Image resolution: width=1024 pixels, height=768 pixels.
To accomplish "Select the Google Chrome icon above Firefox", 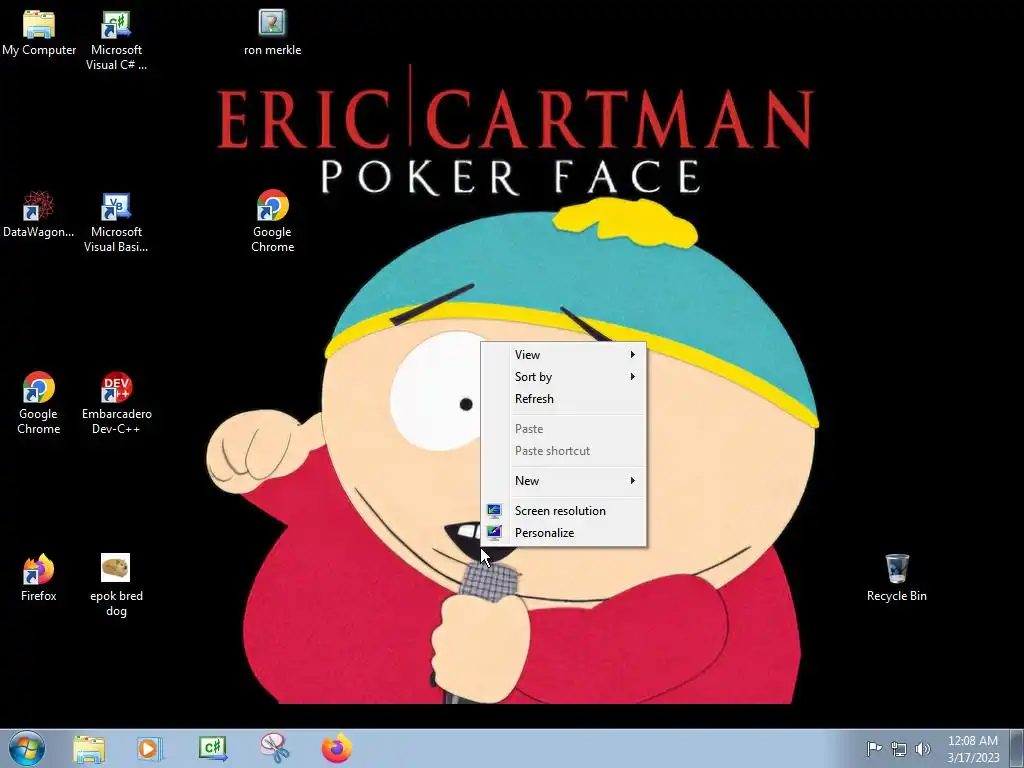I will click(x=39, y=403).
